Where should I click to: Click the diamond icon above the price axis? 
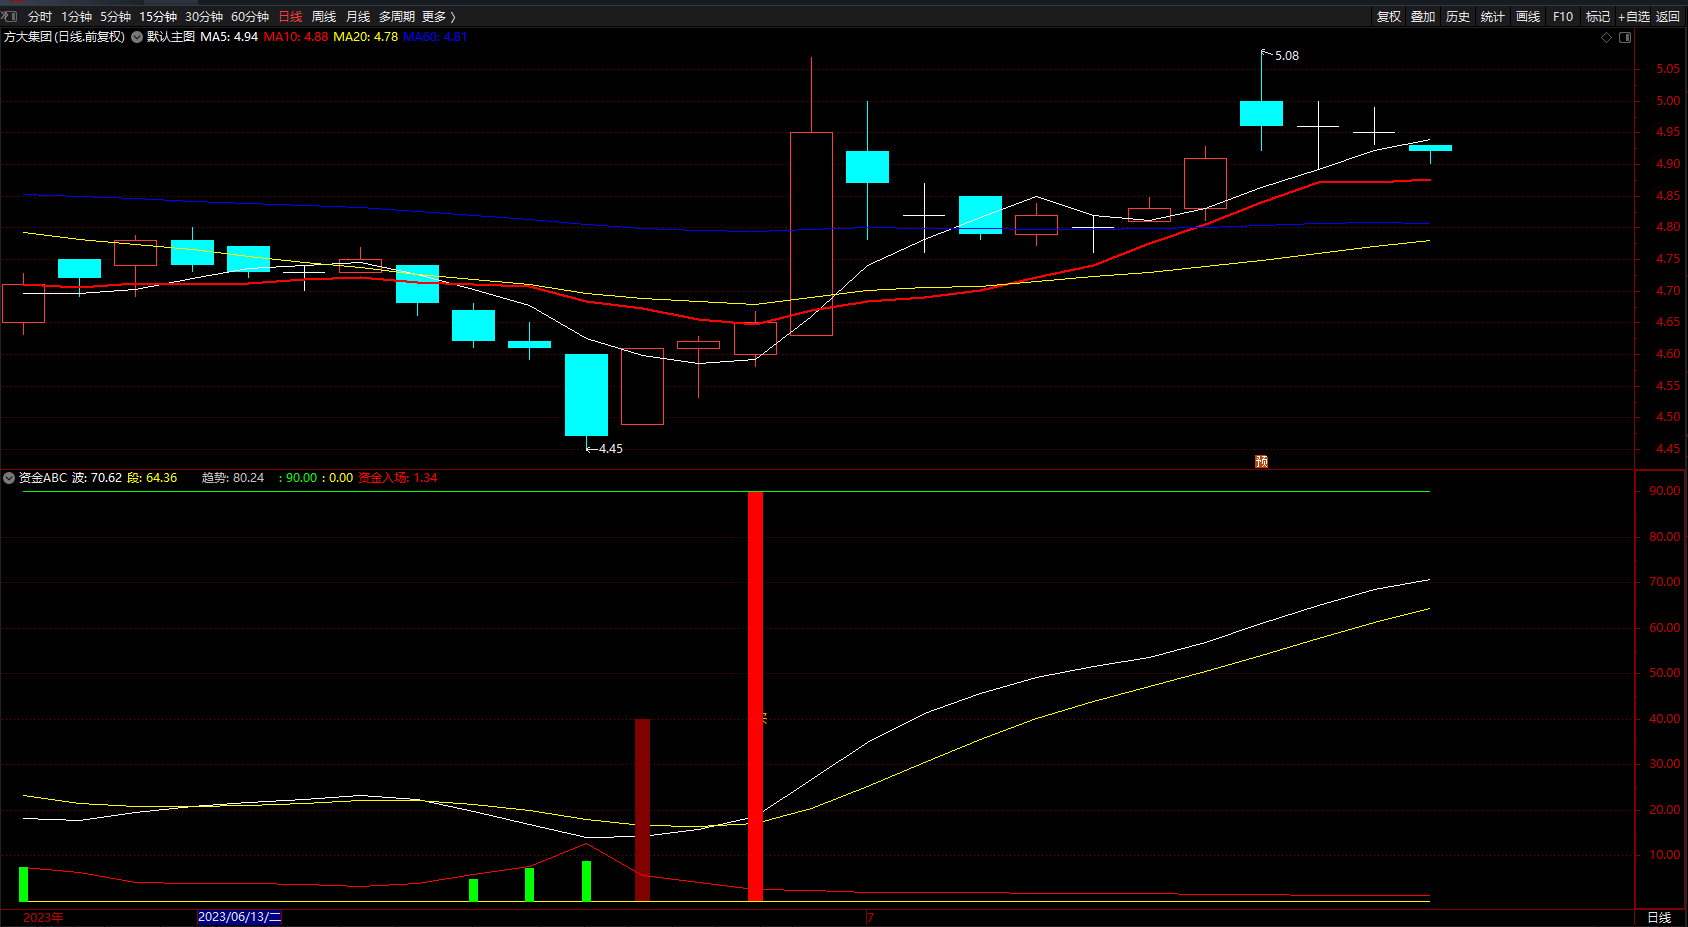1607,37
